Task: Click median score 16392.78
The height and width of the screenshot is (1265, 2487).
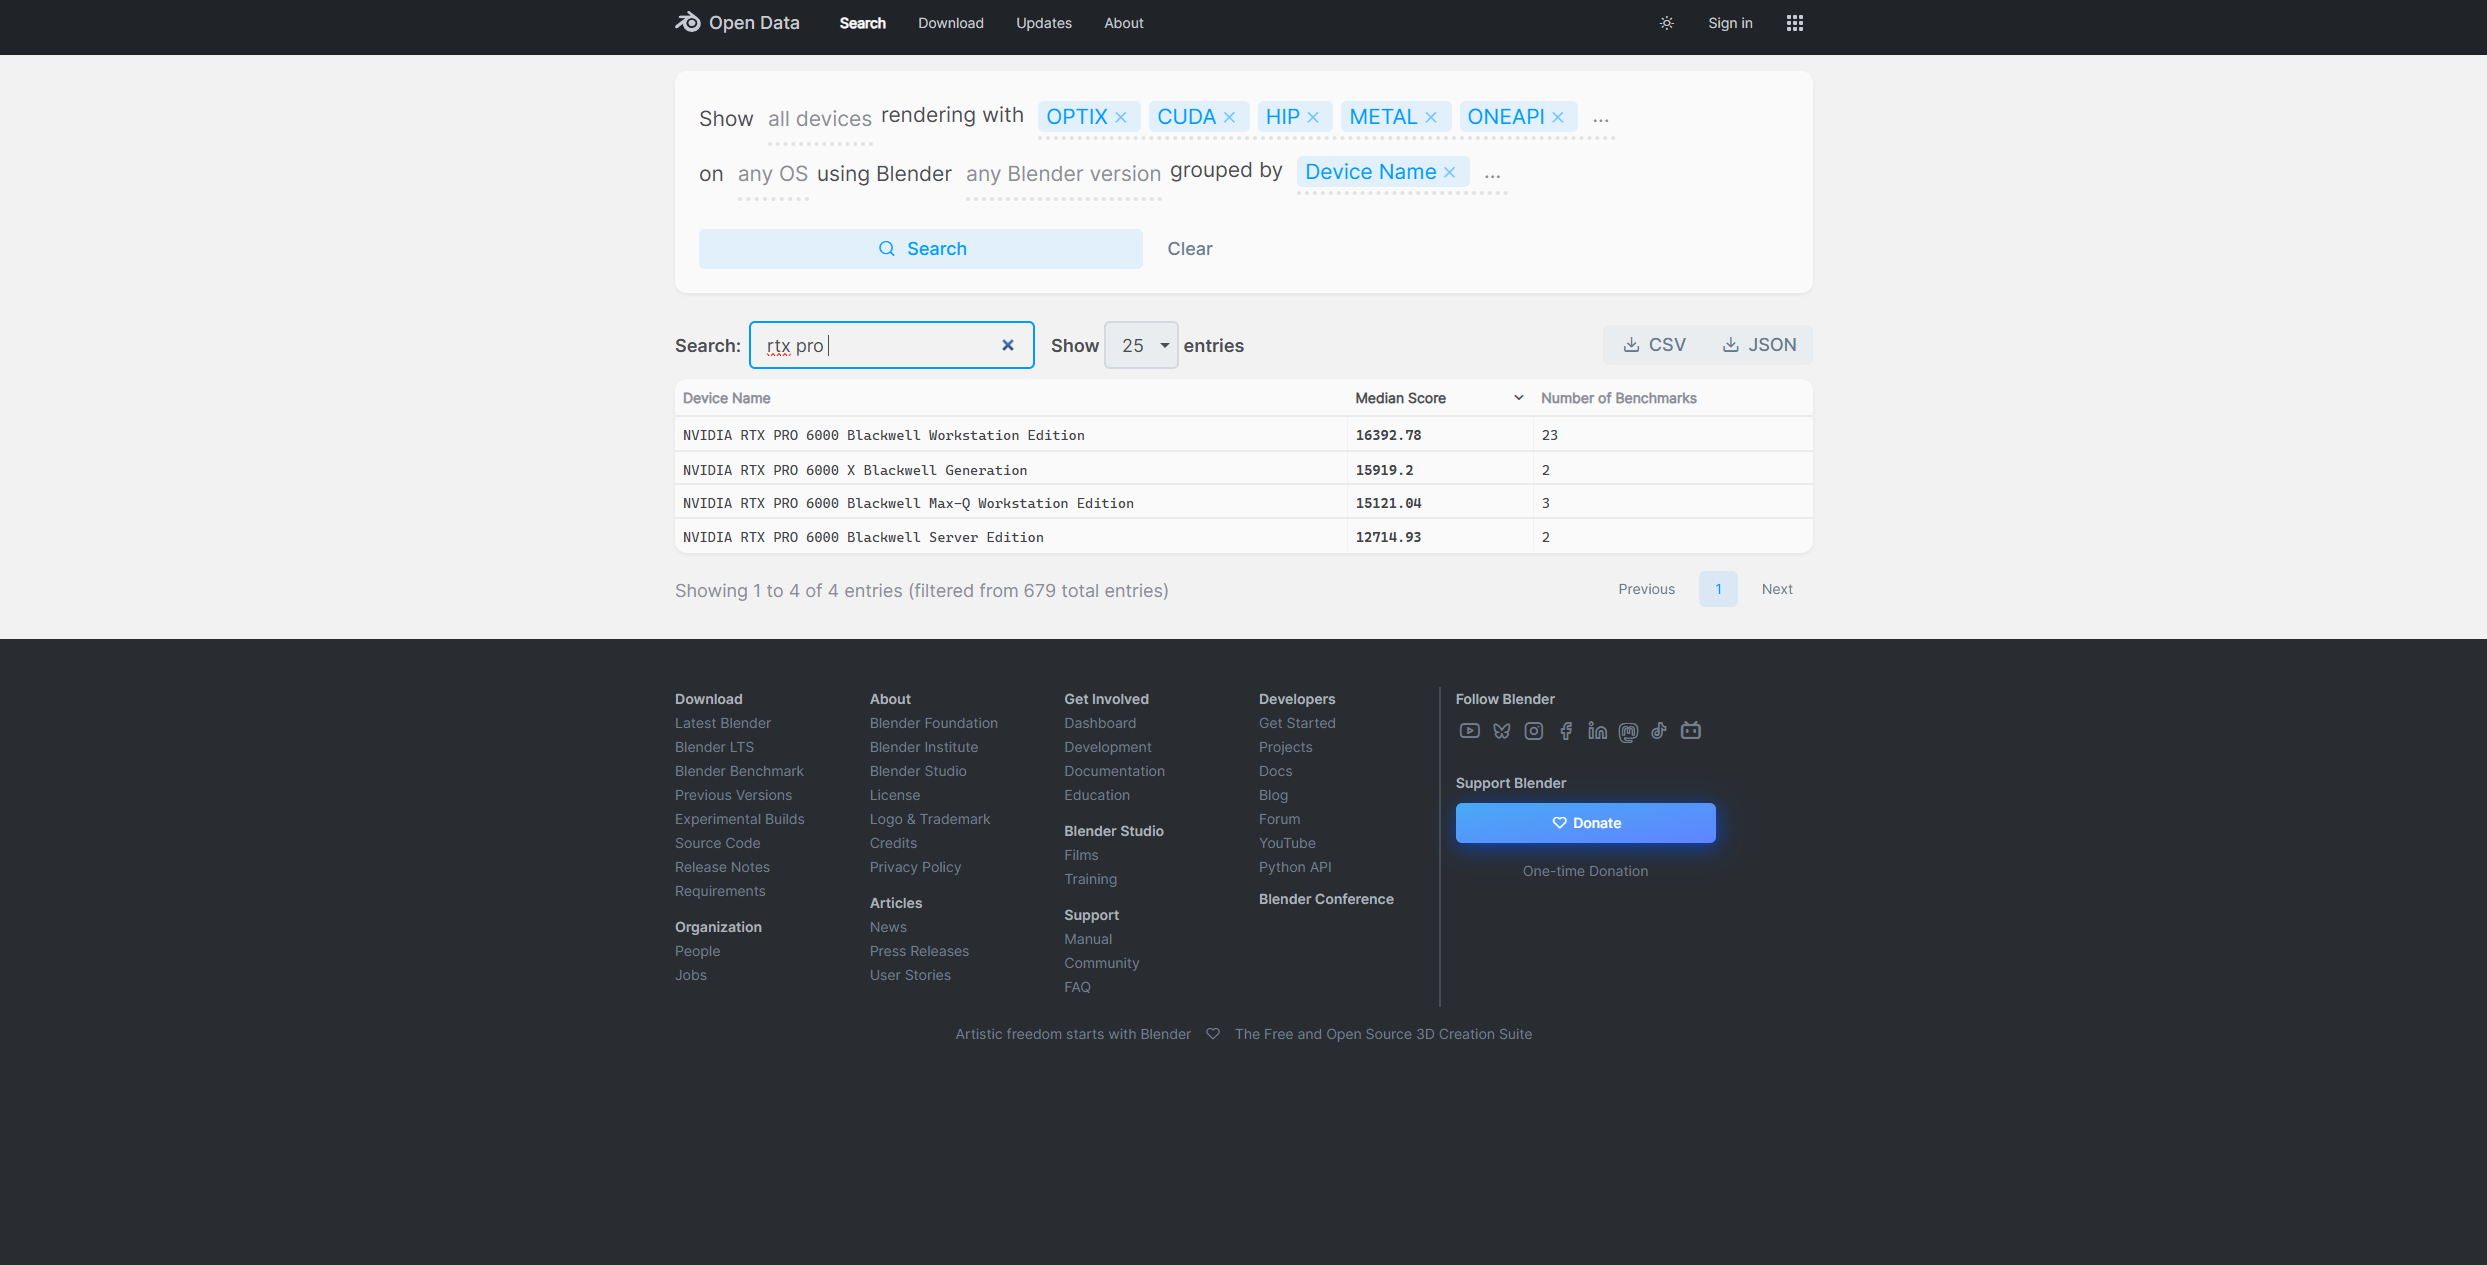Action: point(1388,435)
